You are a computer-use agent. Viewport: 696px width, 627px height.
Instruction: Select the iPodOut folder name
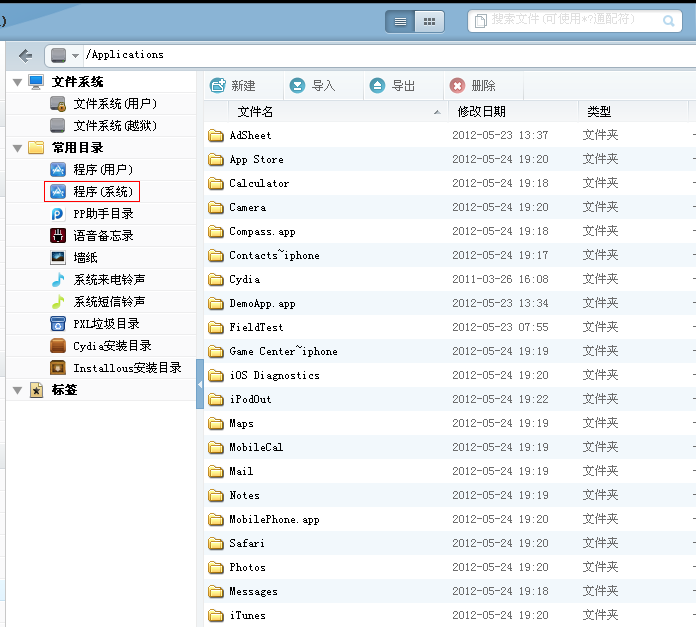(x=250, y=399)
